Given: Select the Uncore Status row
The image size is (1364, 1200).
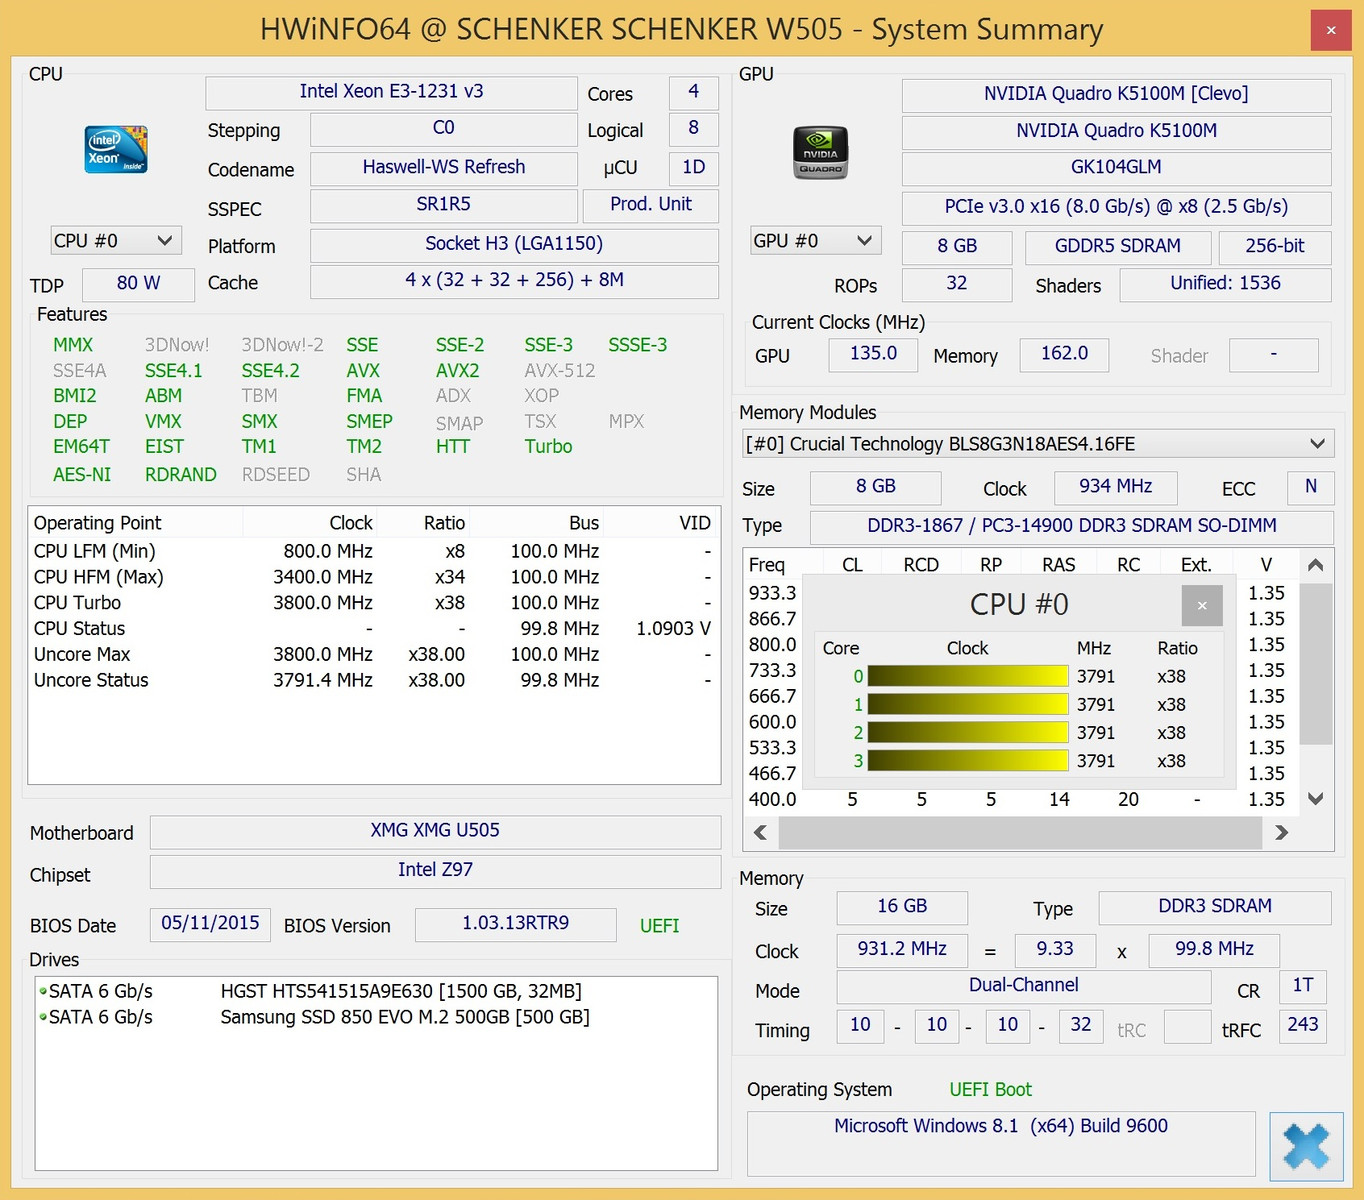Looking at the screenshot, I should tap(373, 681).
